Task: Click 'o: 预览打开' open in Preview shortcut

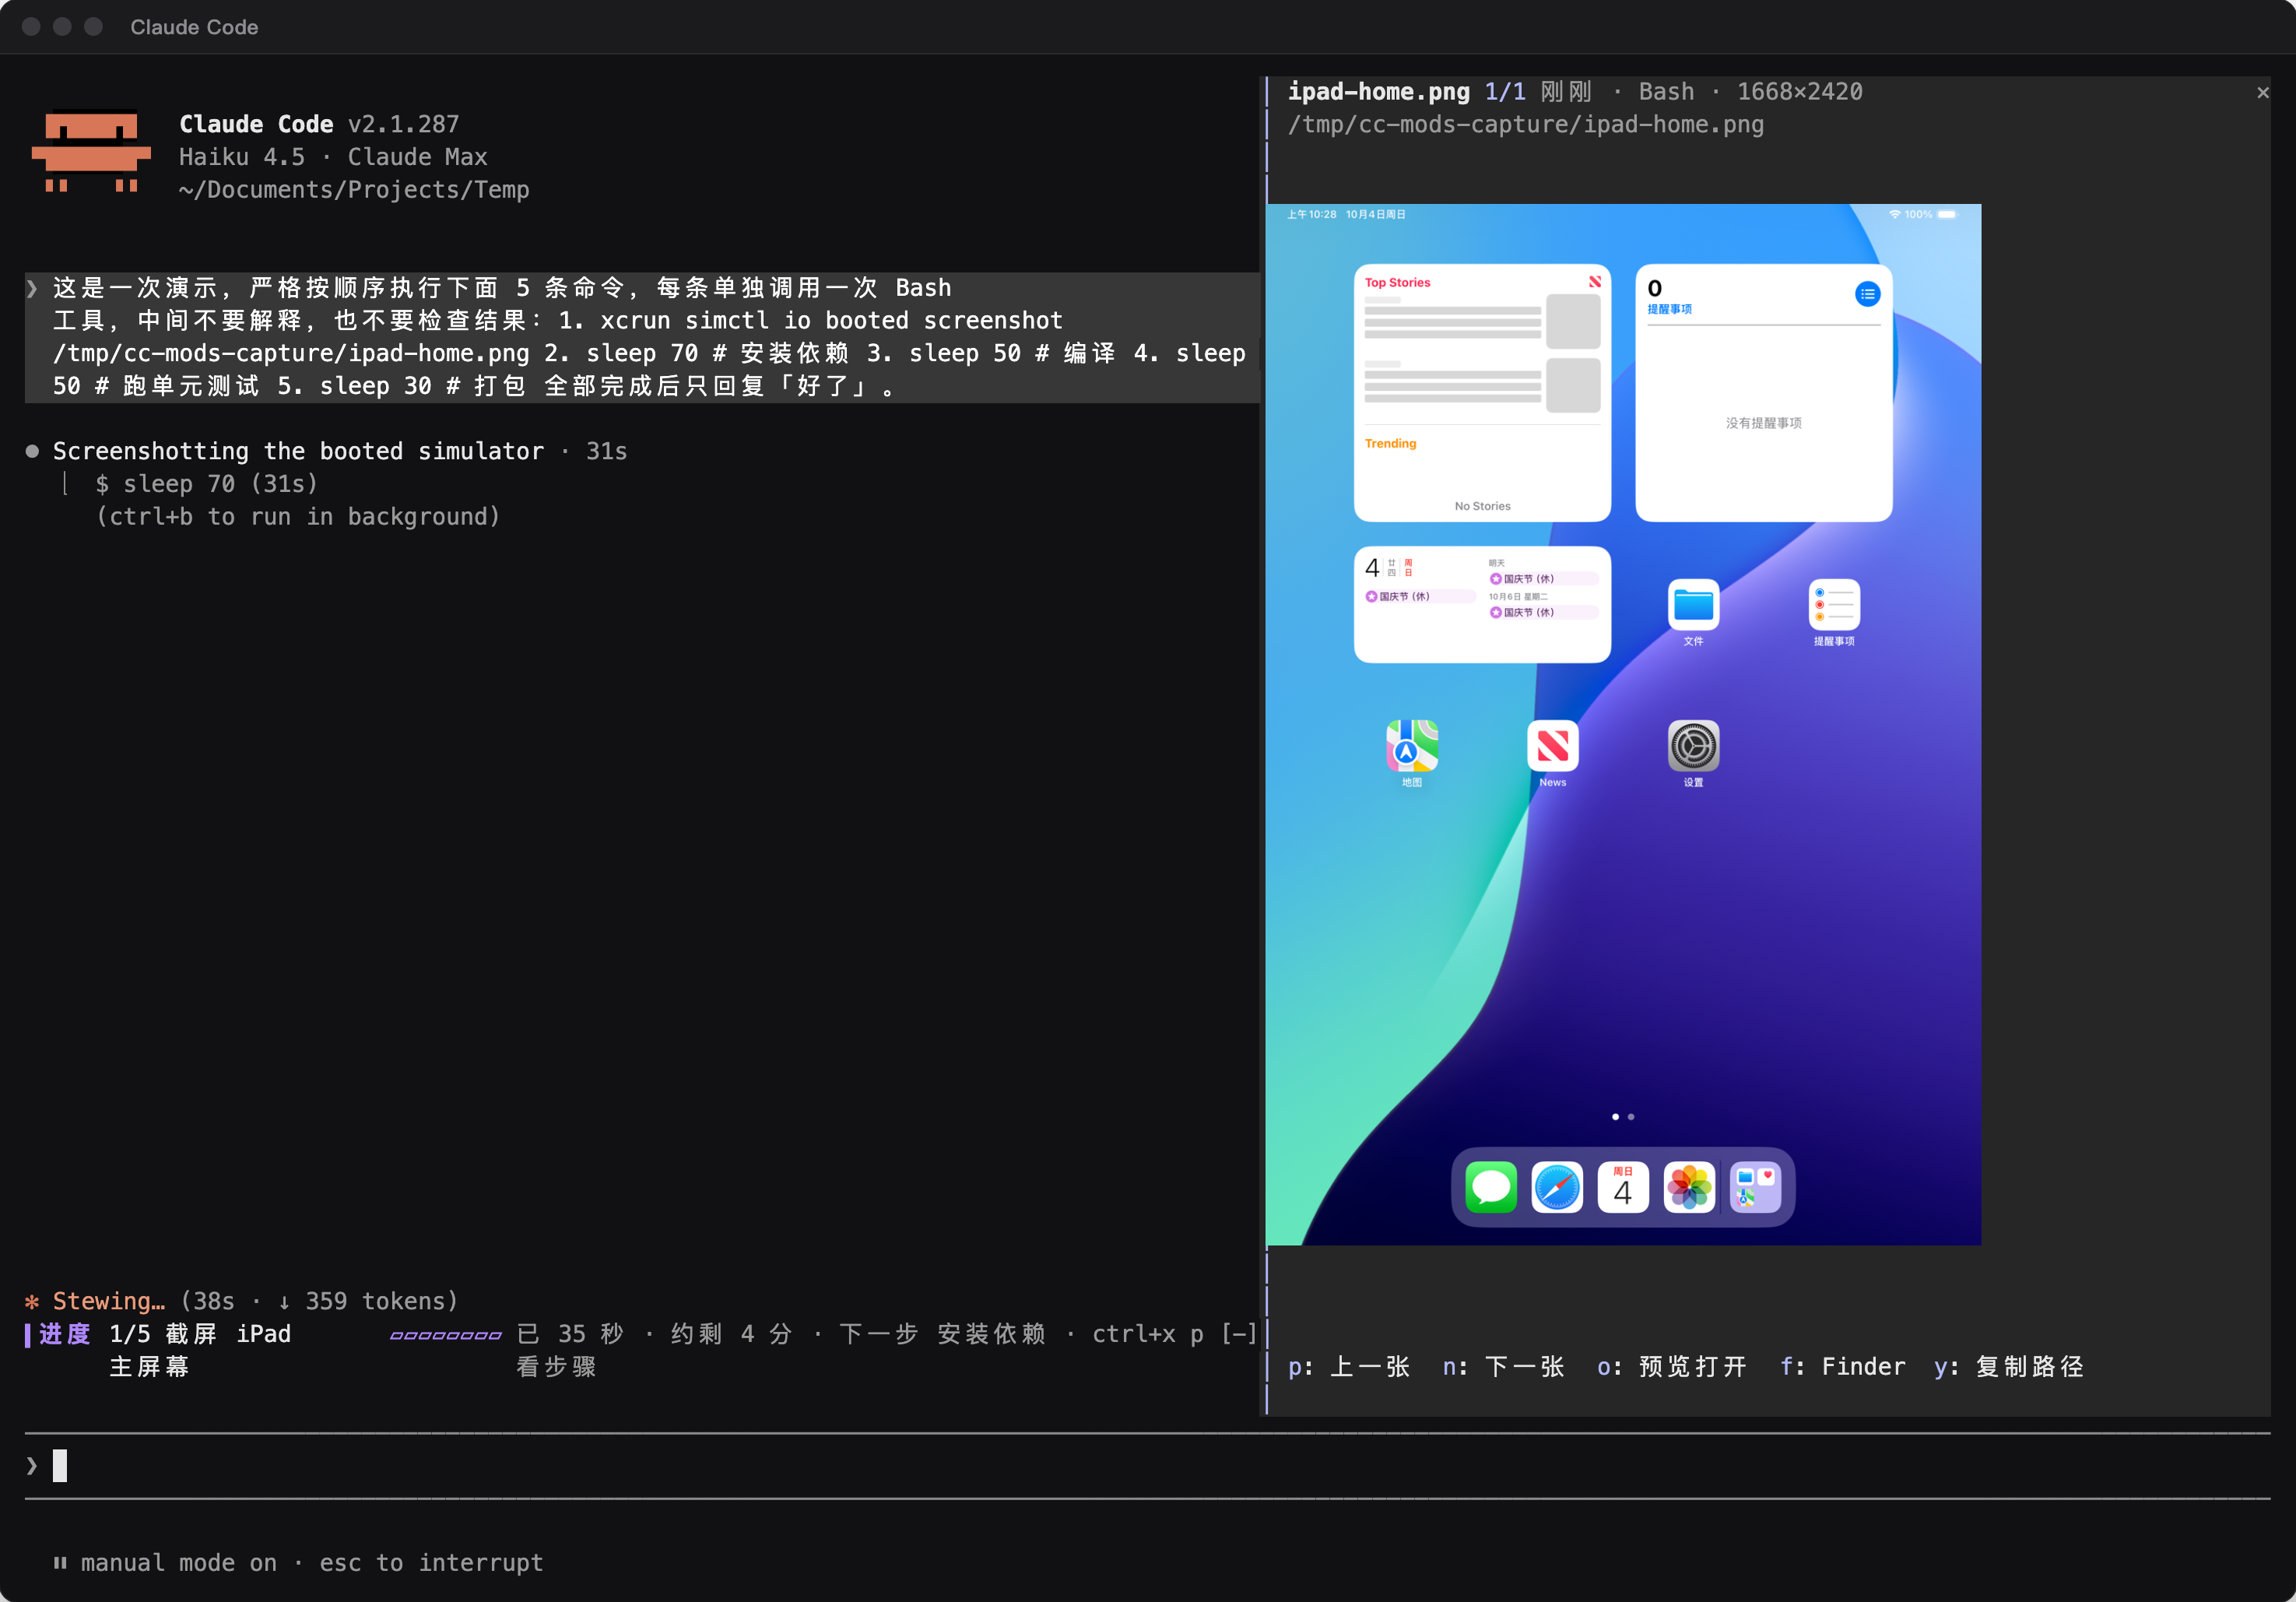Action: click(1672, 1367)
